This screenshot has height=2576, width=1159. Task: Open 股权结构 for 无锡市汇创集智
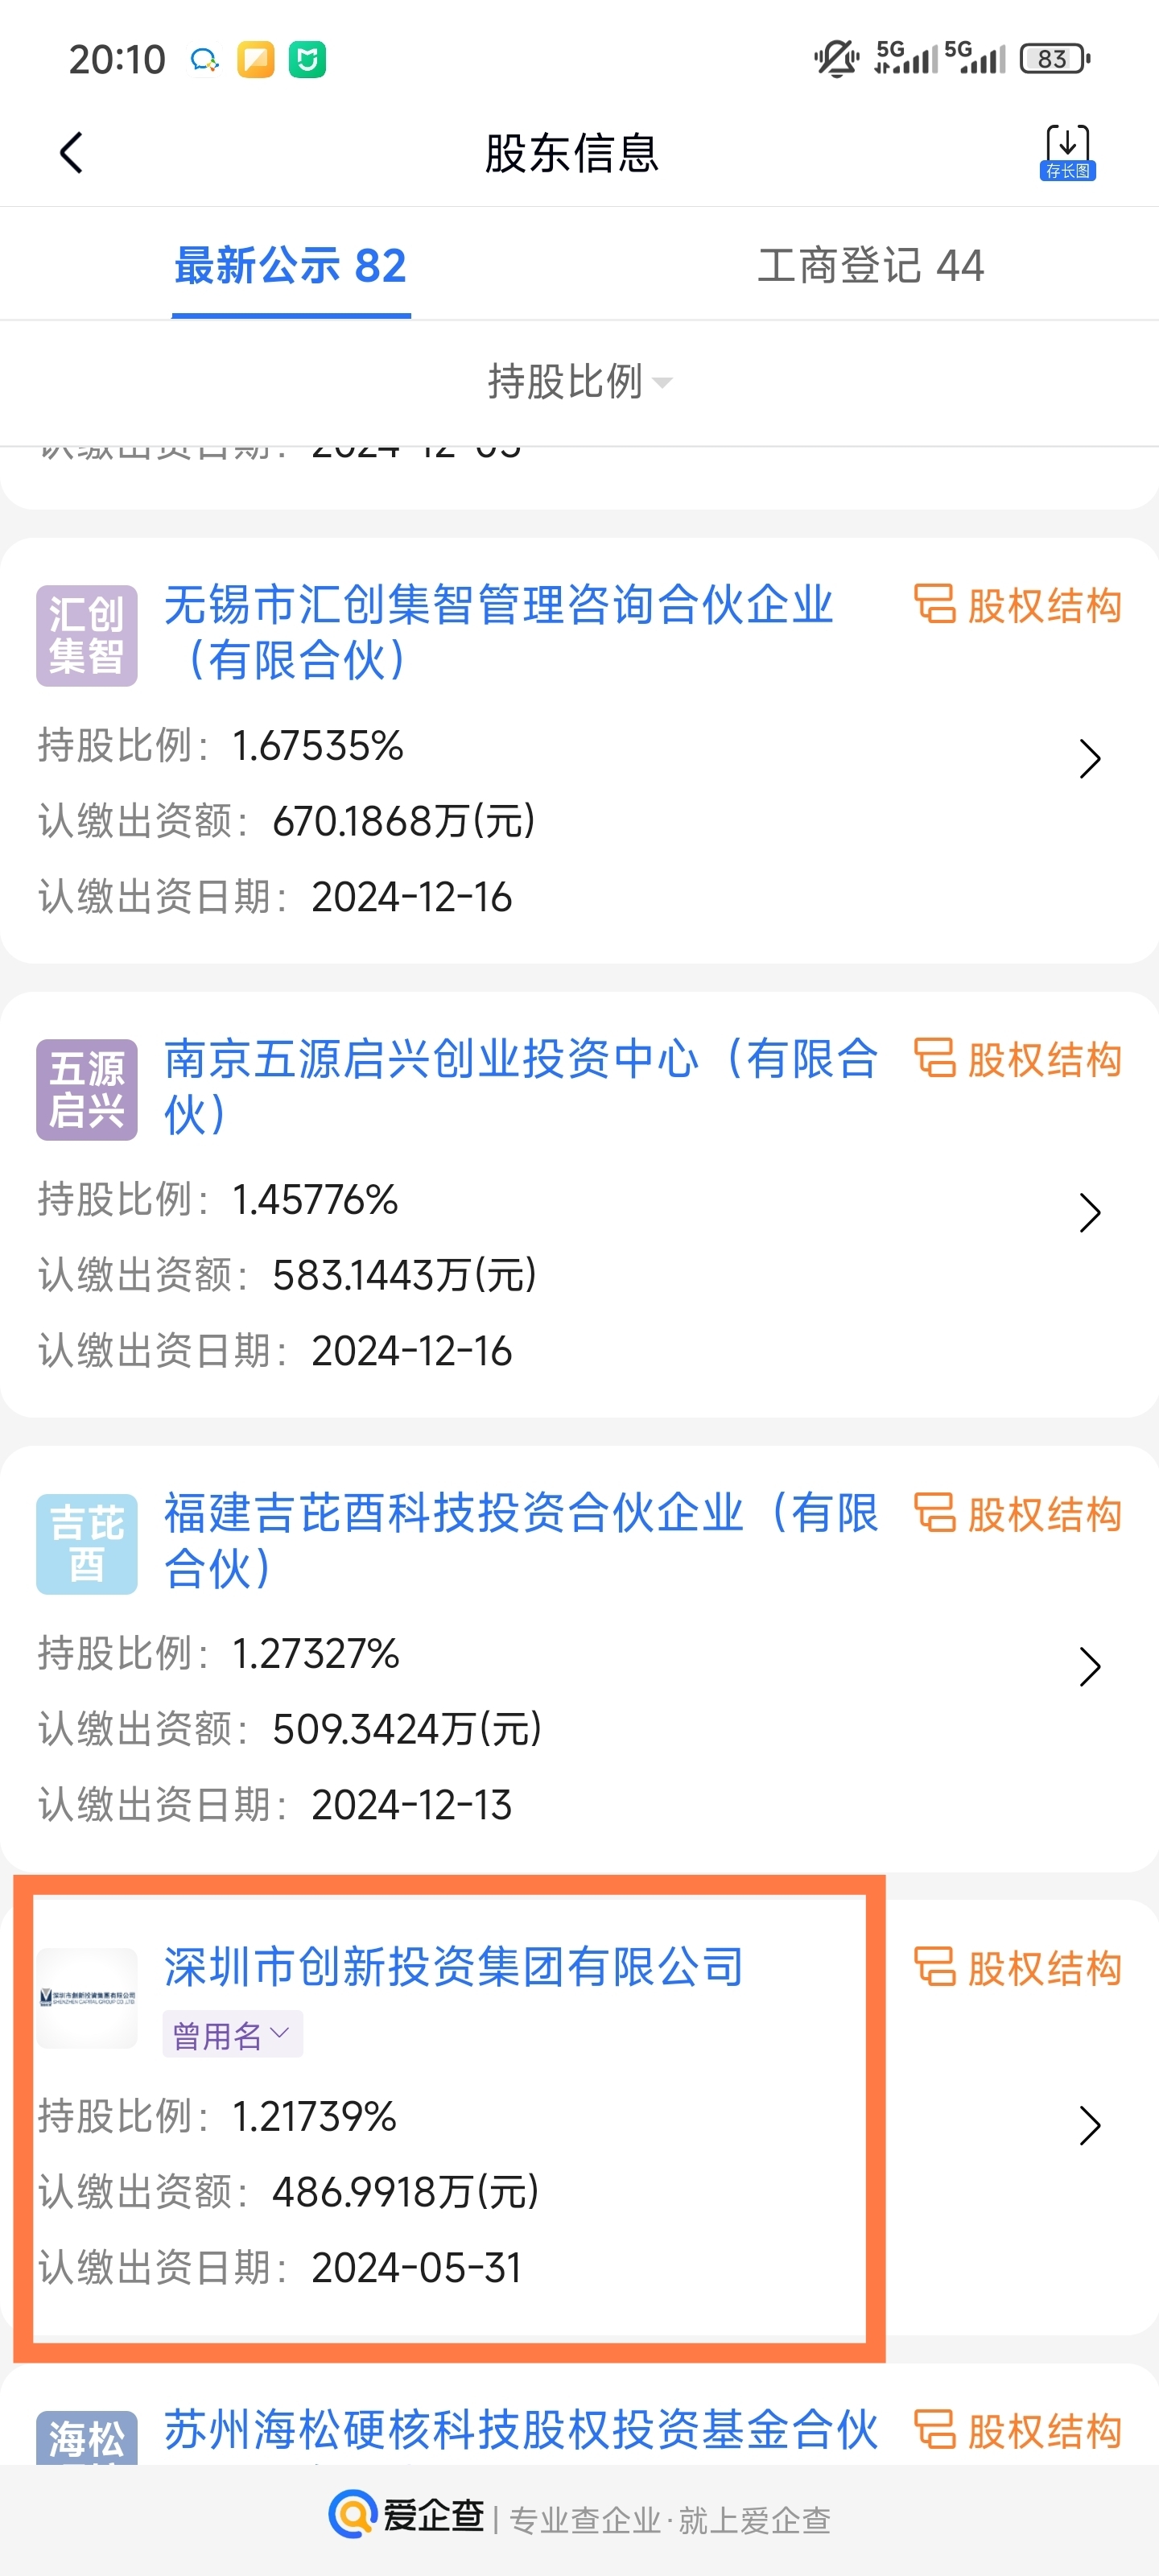coord(1018,605)
